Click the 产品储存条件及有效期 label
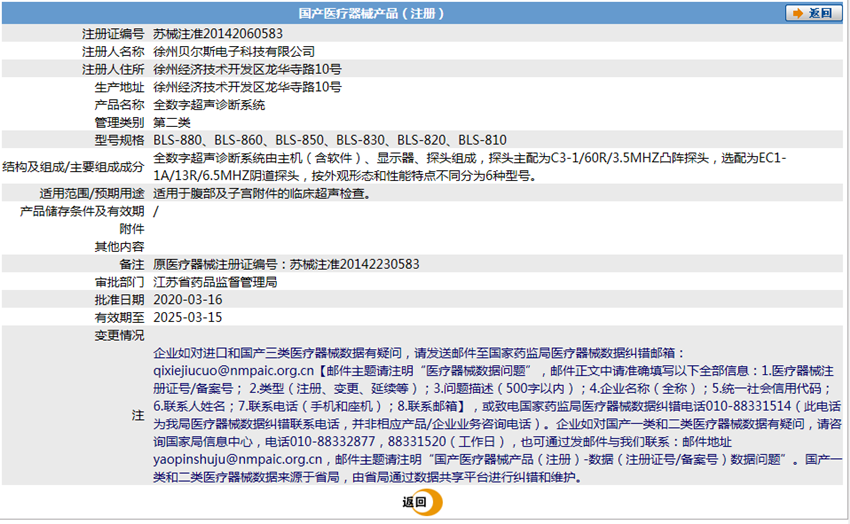 tap(82, 211)
